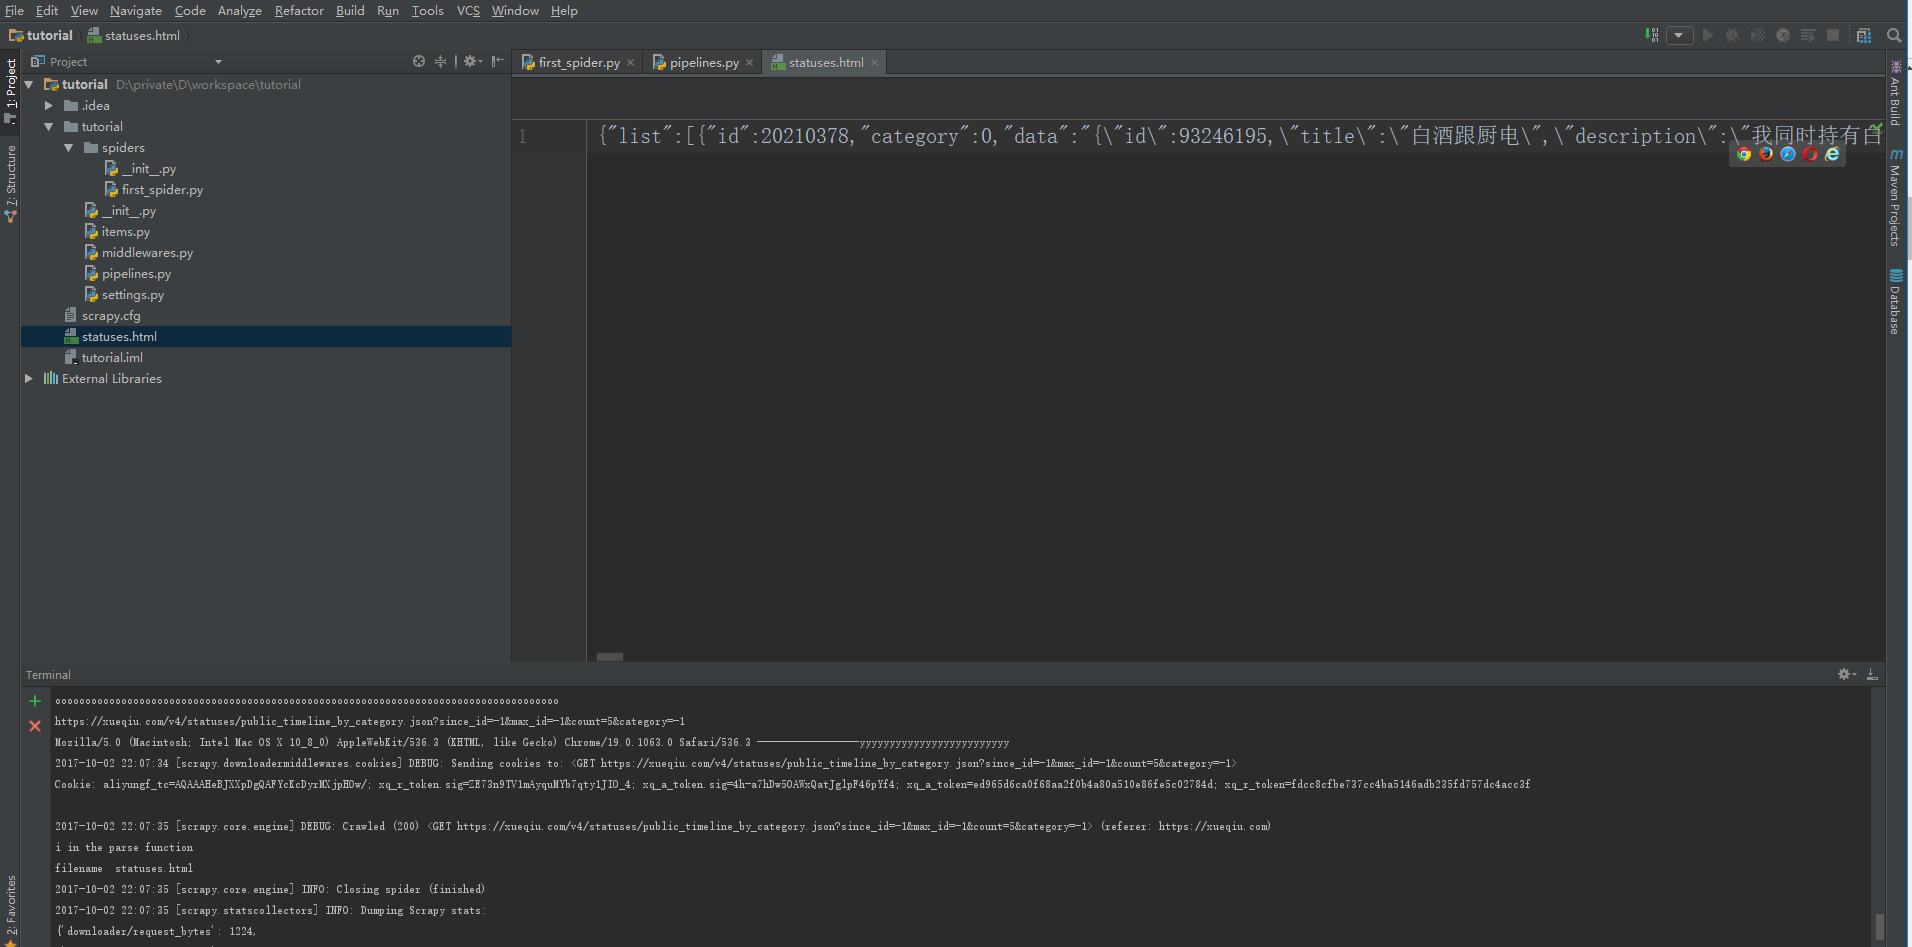Open the Maven Projects side panel
Image resolution: width=1912 pixels, height=947 pixels.
tap(1896, 198)
